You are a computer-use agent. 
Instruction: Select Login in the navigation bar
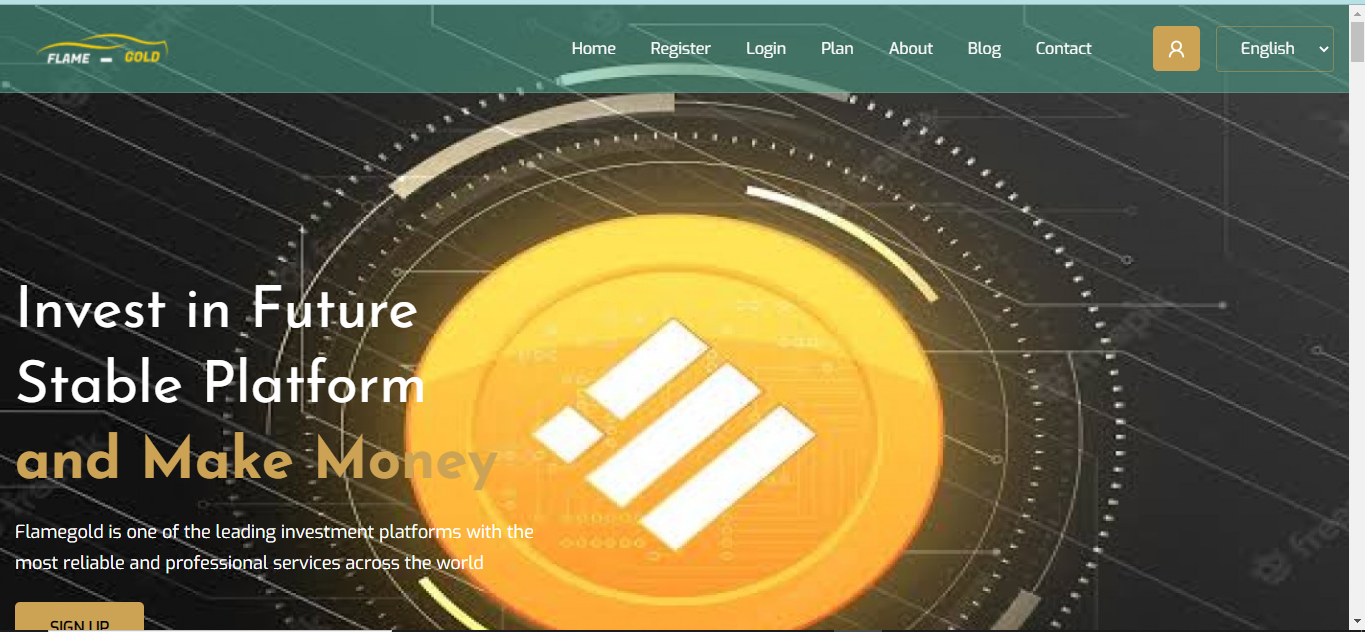click(x=766, y=48)
